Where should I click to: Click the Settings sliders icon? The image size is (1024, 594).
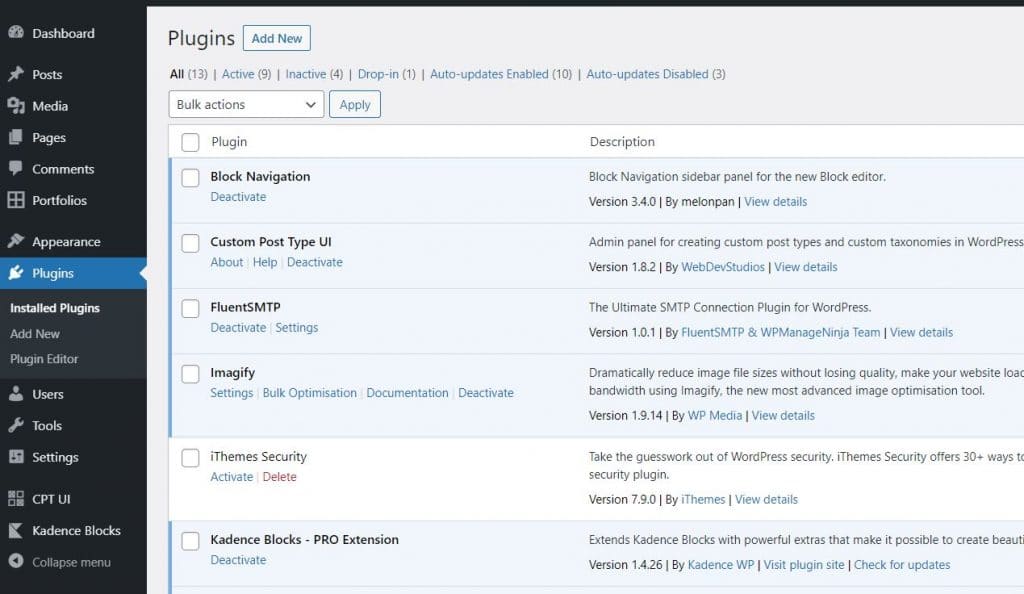click(x=16, y=457)
